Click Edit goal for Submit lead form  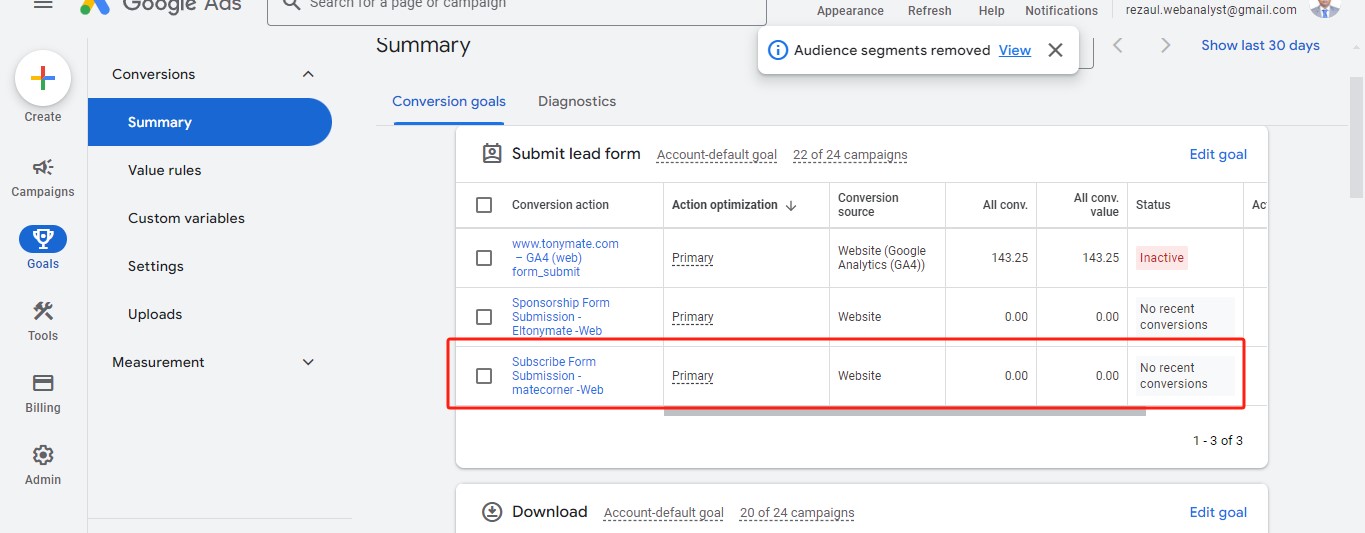point(1218,154)
